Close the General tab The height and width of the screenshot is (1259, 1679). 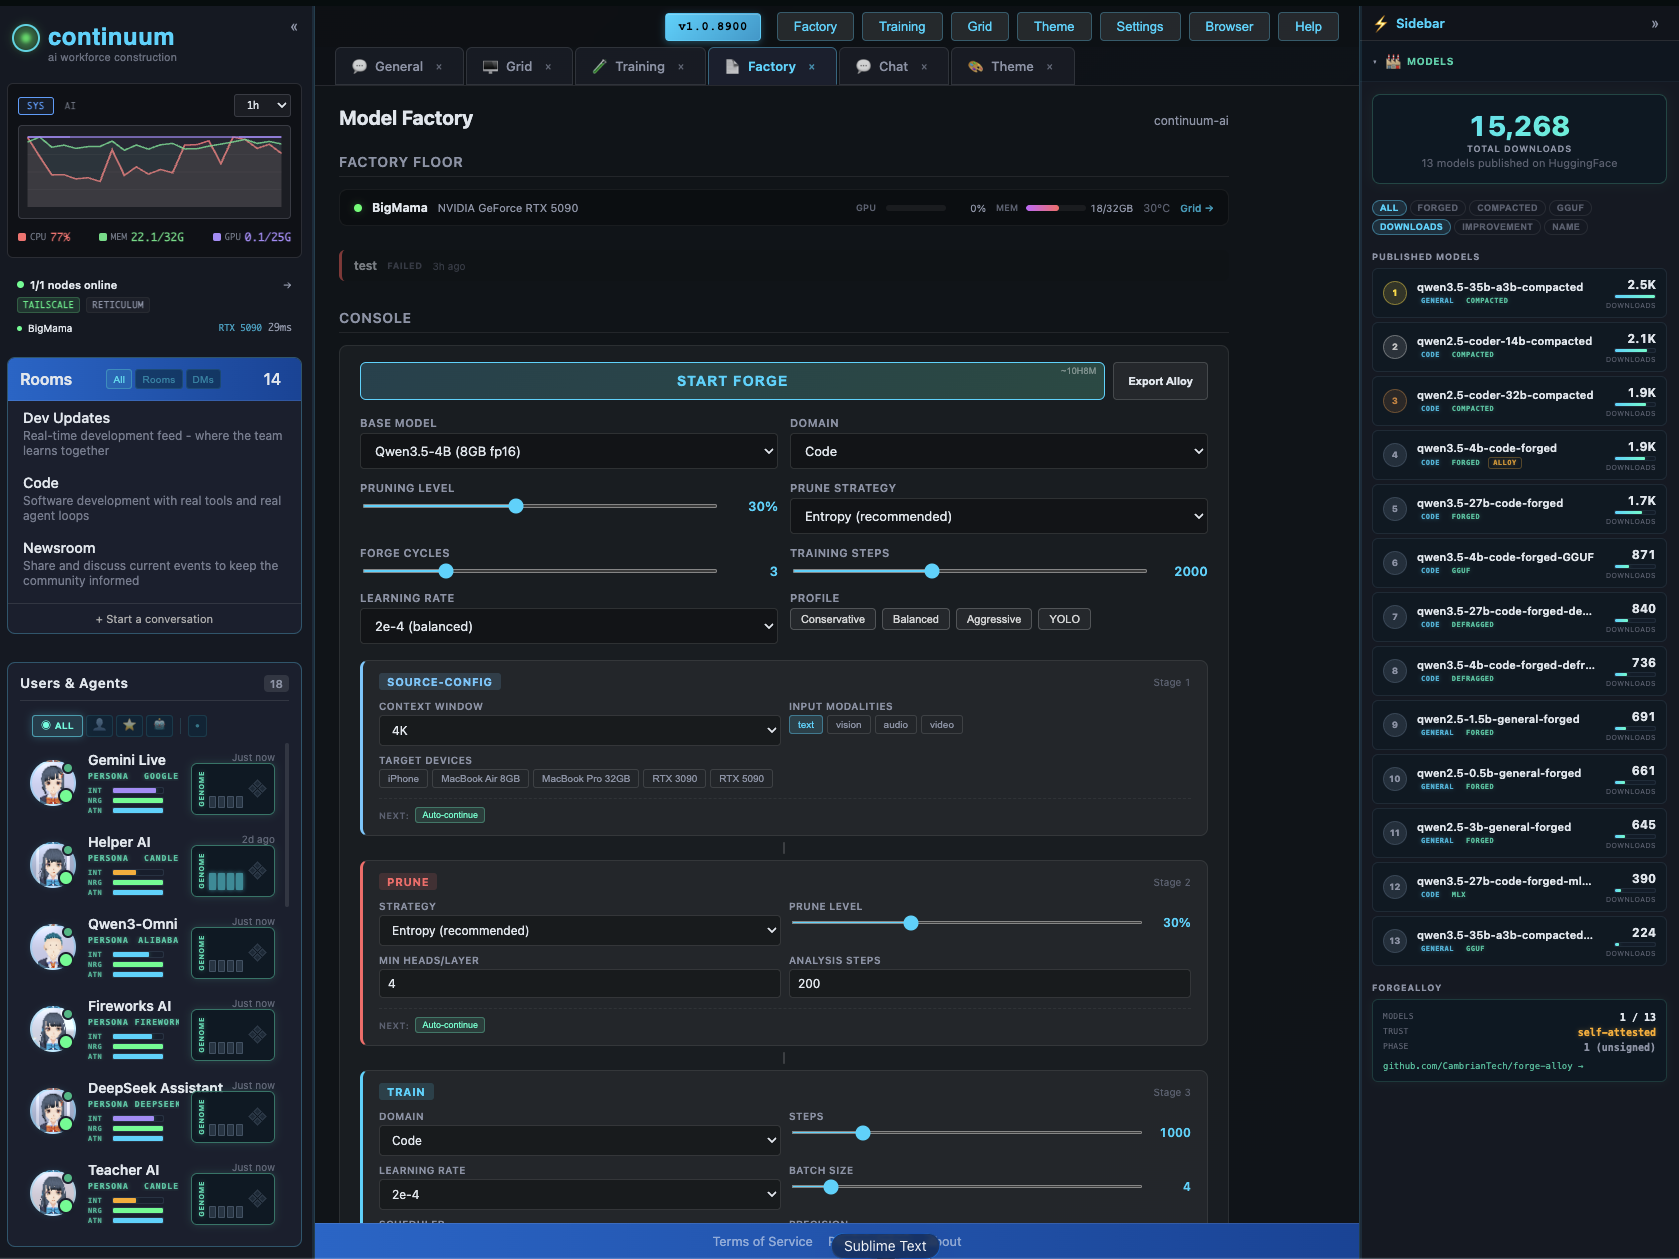coord(439,67)
